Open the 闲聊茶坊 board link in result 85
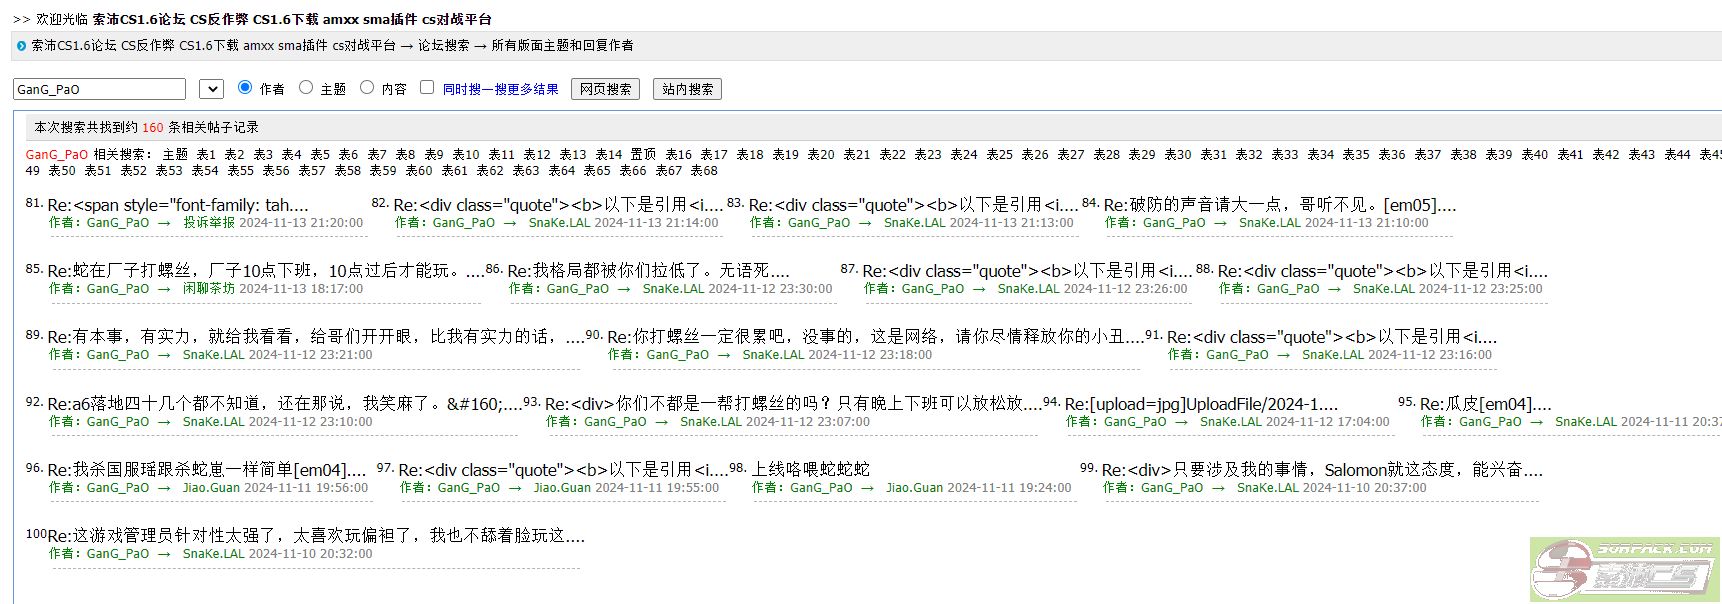The image size is (1722, 604). tap(209, 289)
